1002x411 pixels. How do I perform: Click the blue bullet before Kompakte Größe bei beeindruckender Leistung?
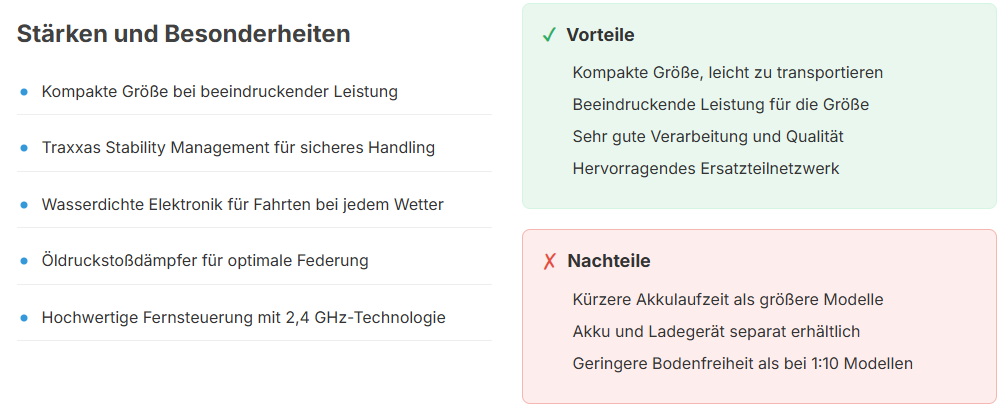[x=24, y=92]
